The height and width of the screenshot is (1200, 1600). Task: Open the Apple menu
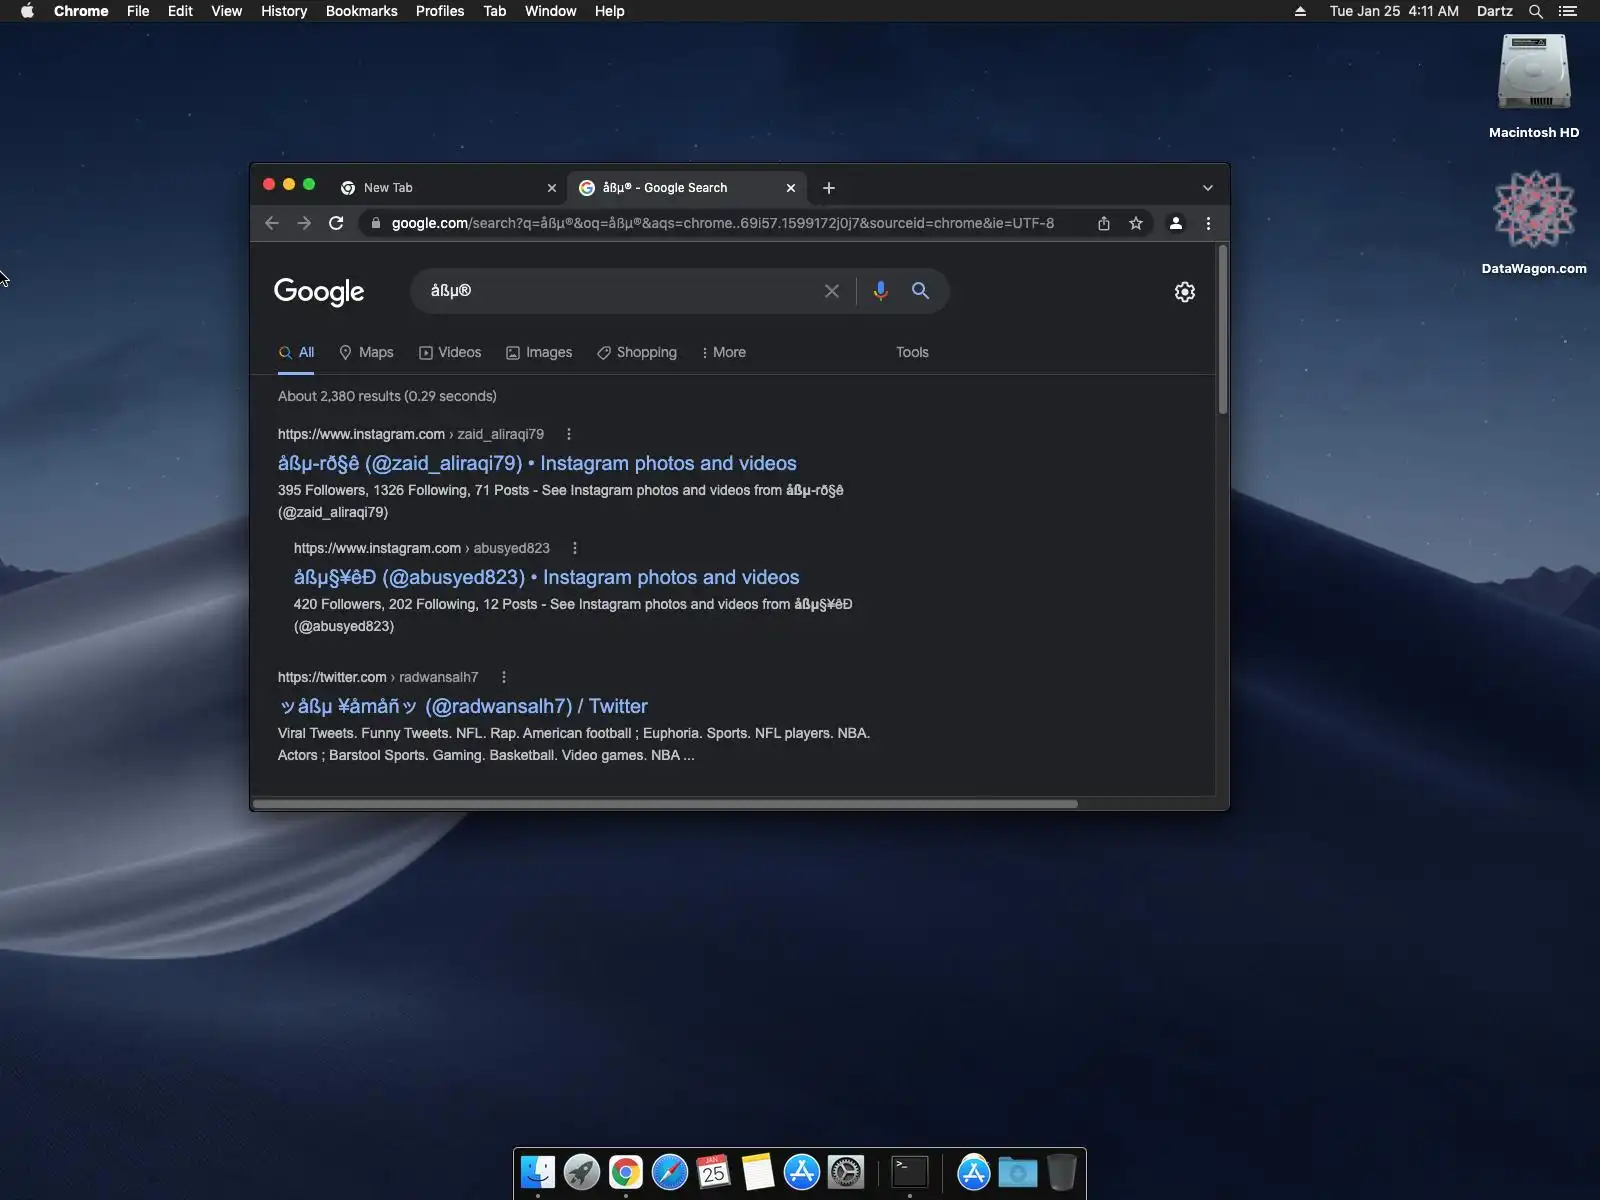tap(27, 11)
